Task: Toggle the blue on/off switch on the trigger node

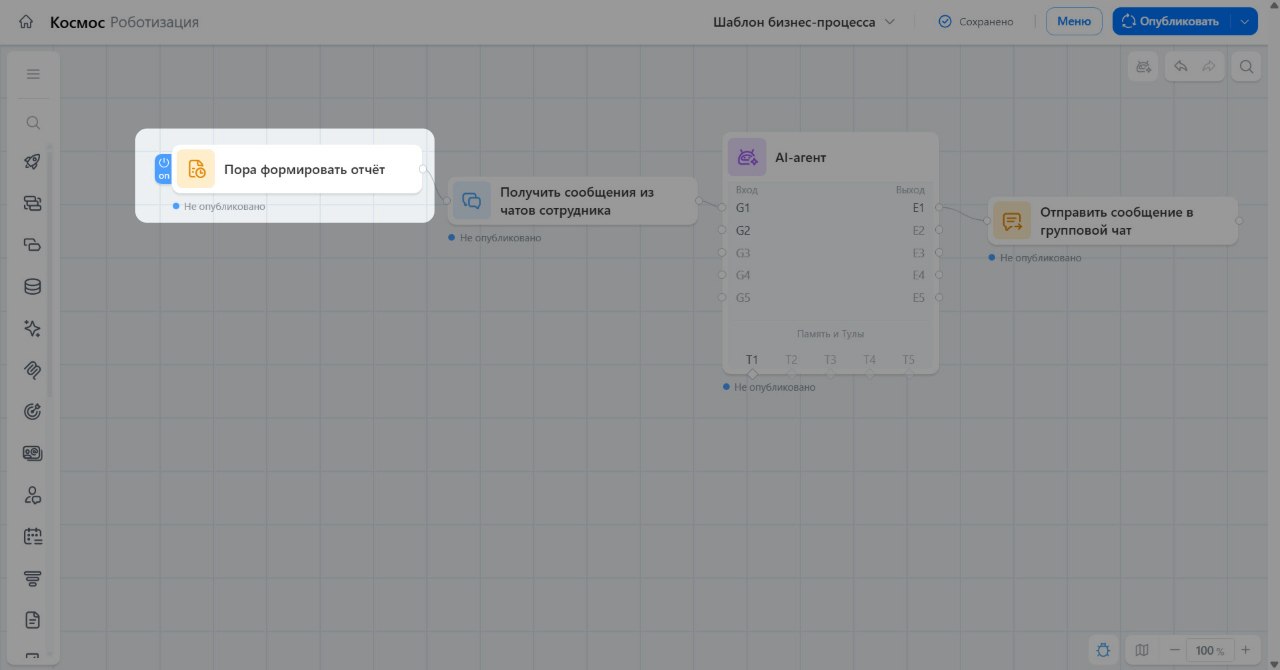Action: pos(163,168)
